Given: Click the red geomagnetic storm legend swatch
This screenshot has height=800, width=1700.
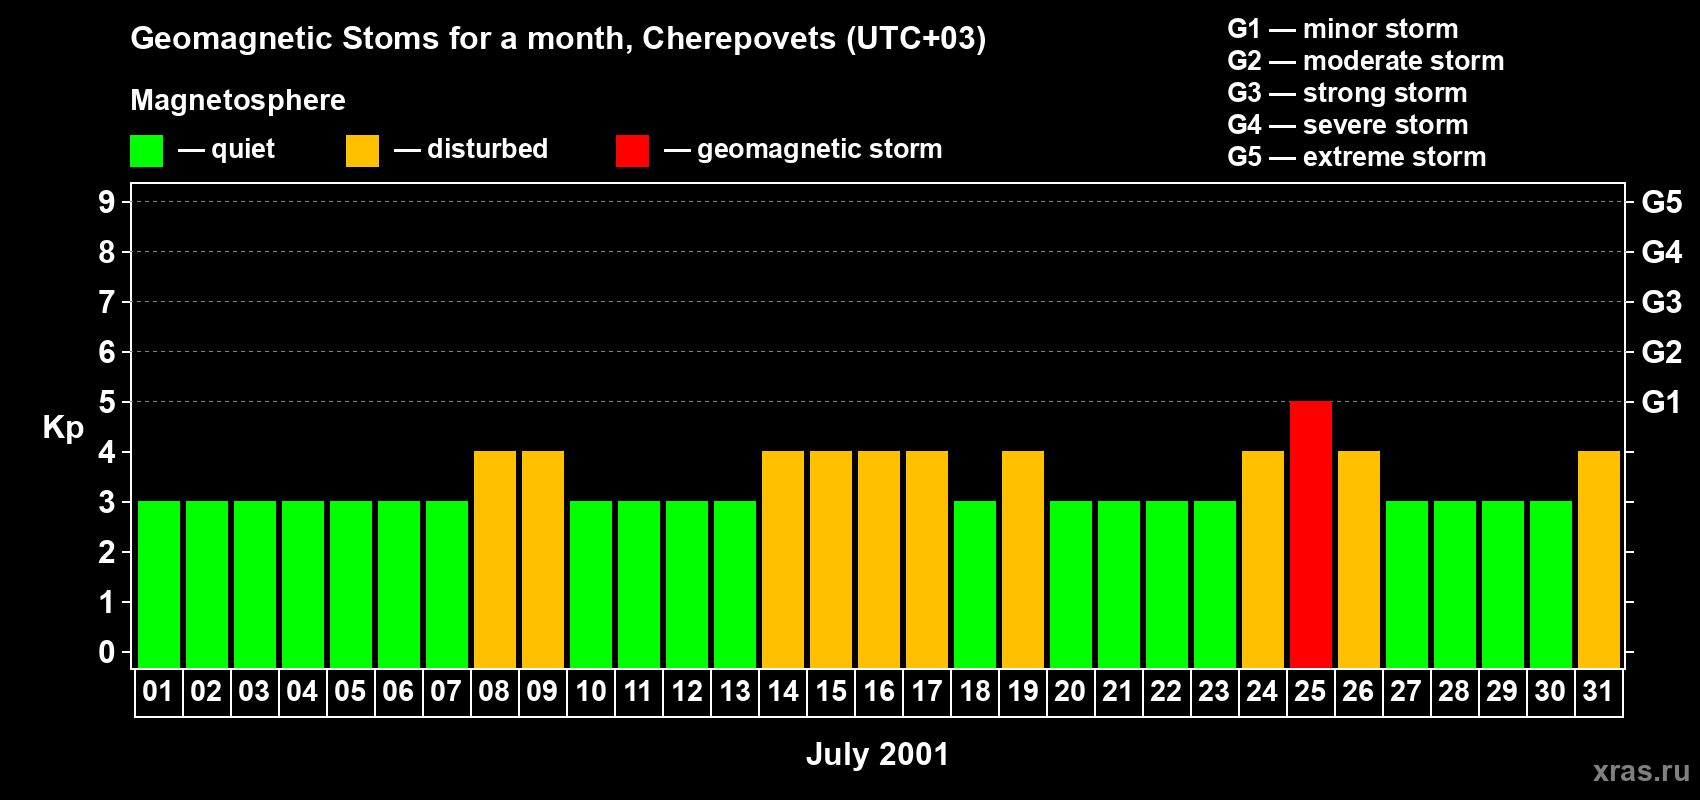Looking at the screenshot, I should (x=632, y=151).
